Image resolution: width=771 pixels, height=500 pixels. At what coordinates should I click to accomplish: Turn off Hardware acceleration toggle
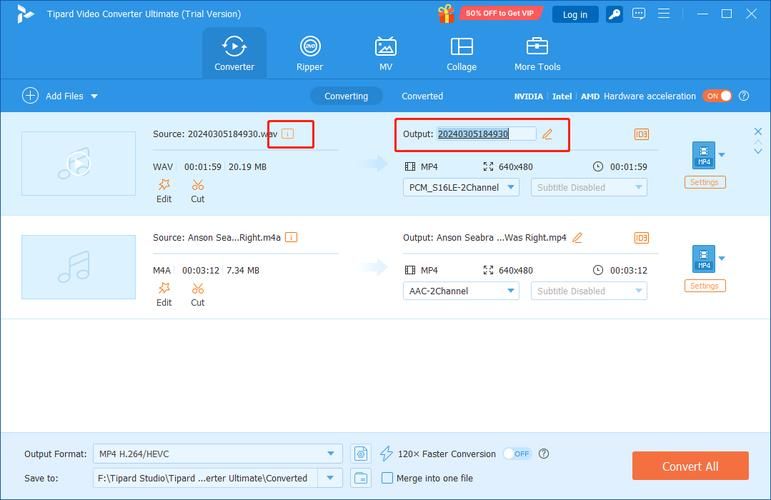[x=717, y=96]
